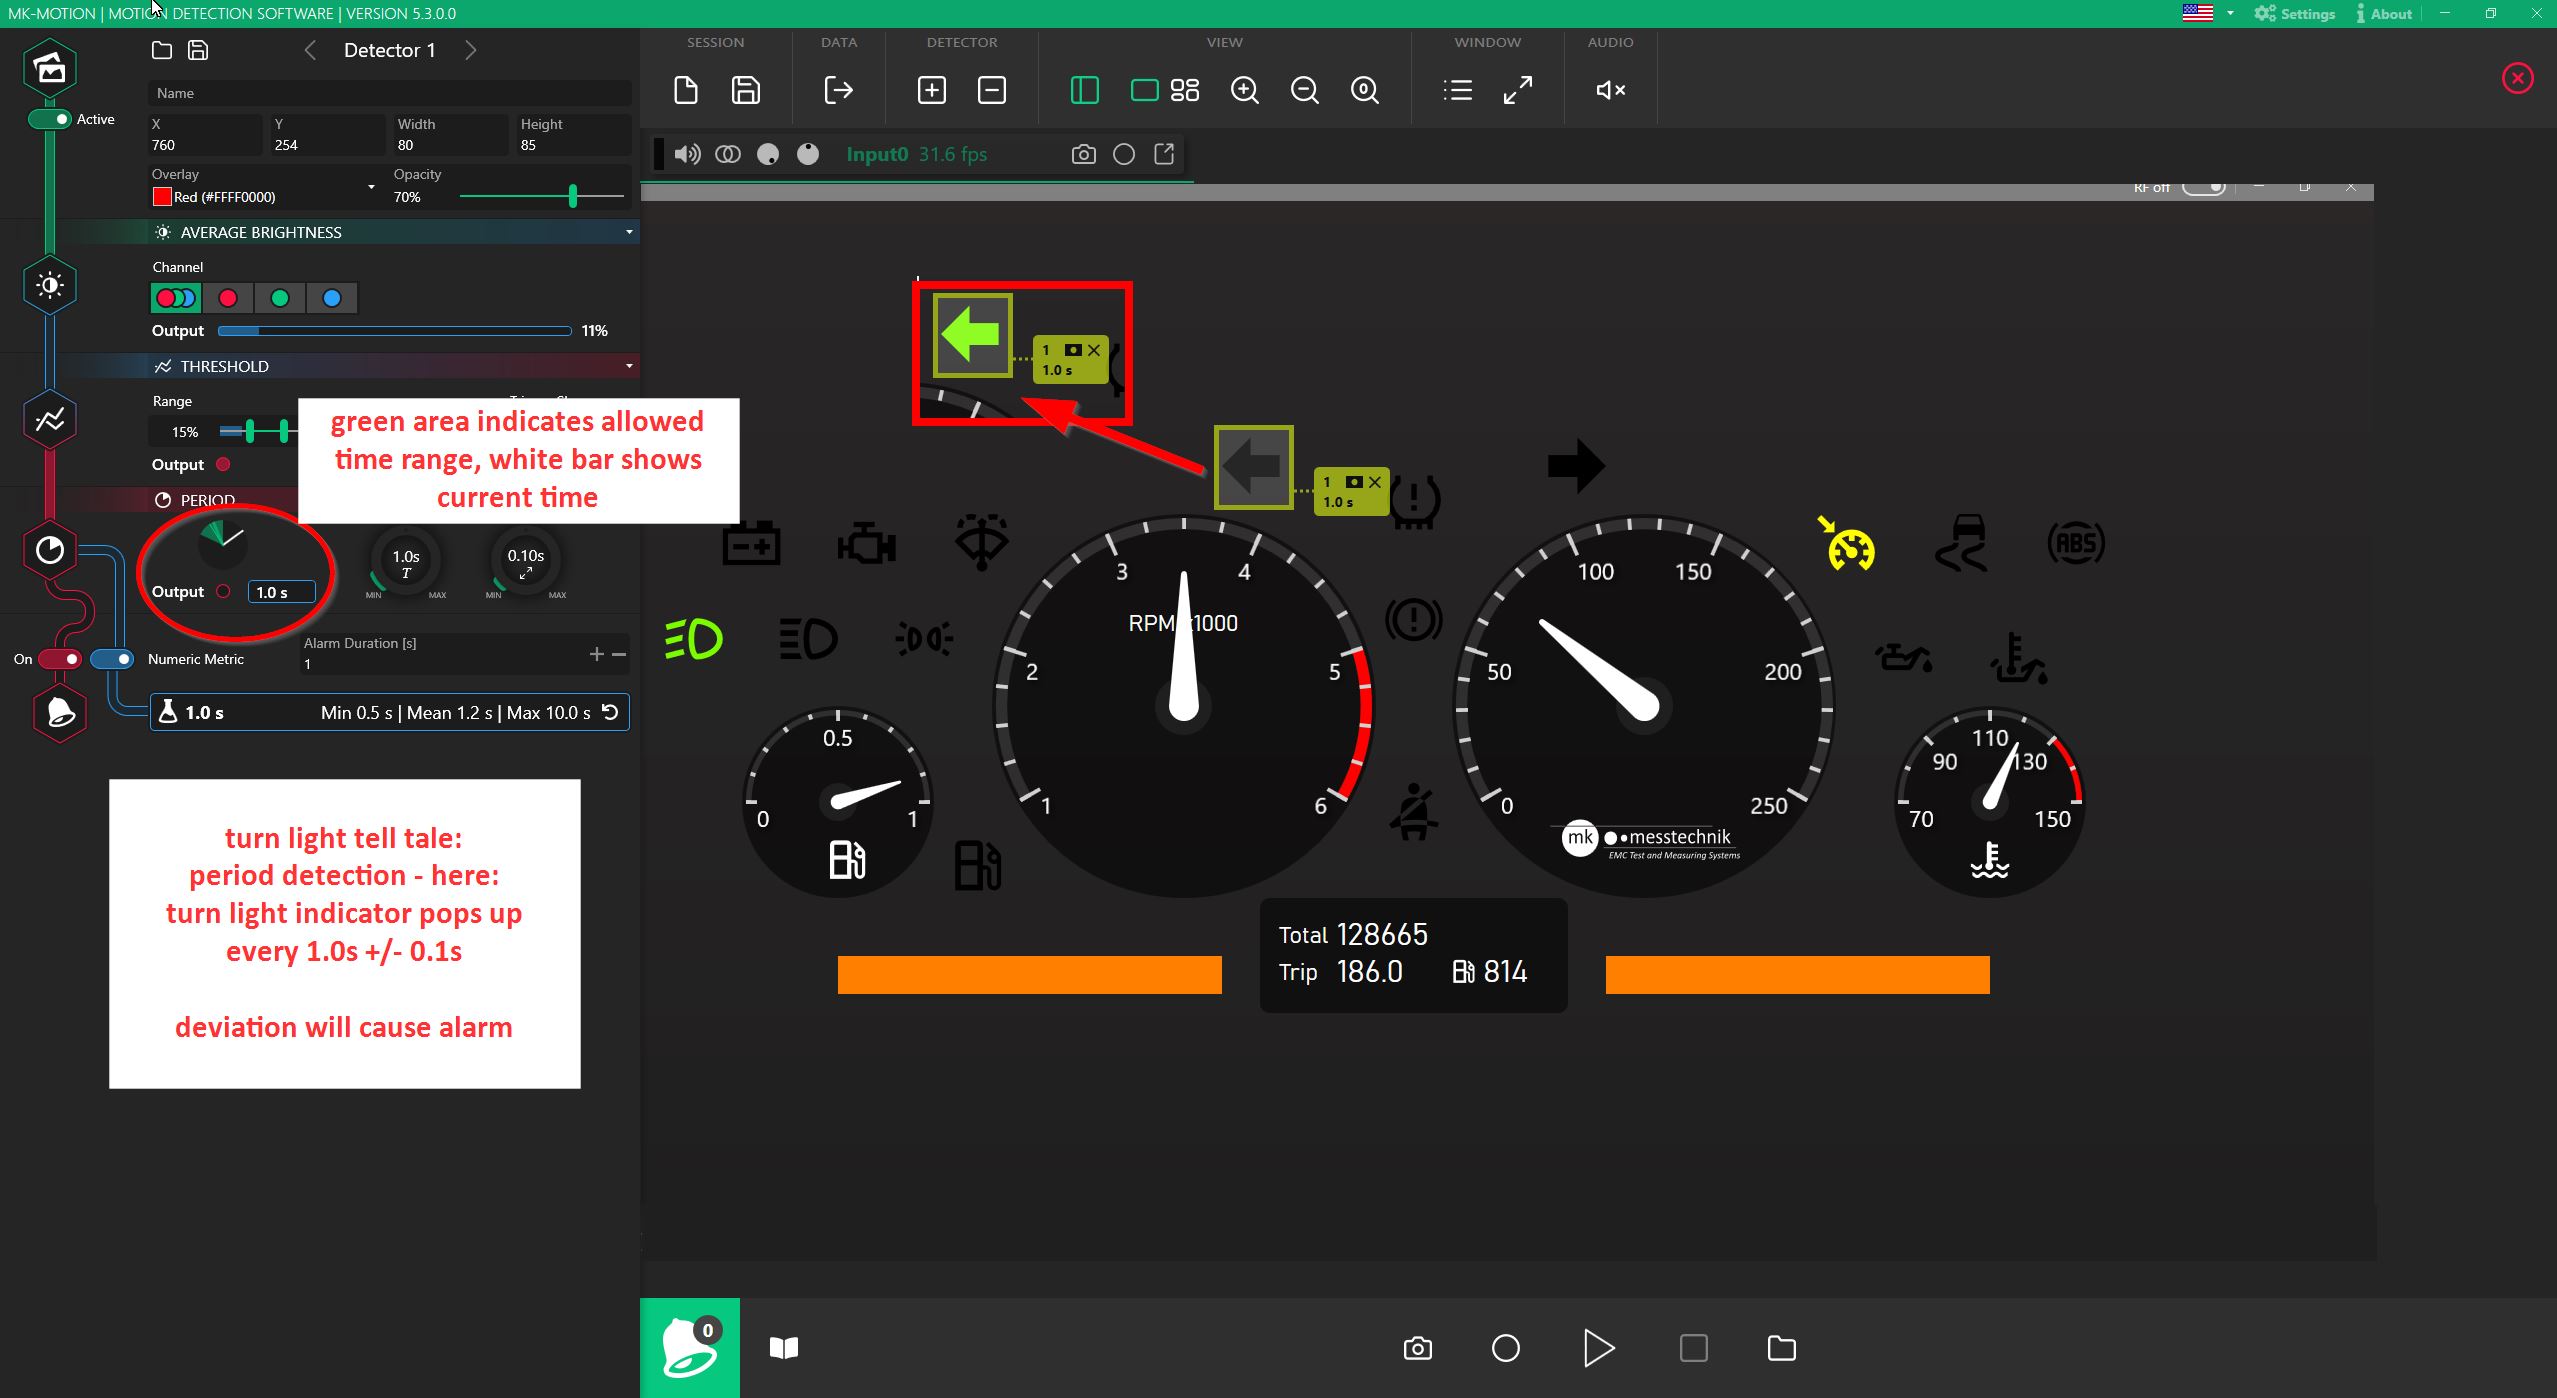Reset zoom to default

(x=1365, y=90)
